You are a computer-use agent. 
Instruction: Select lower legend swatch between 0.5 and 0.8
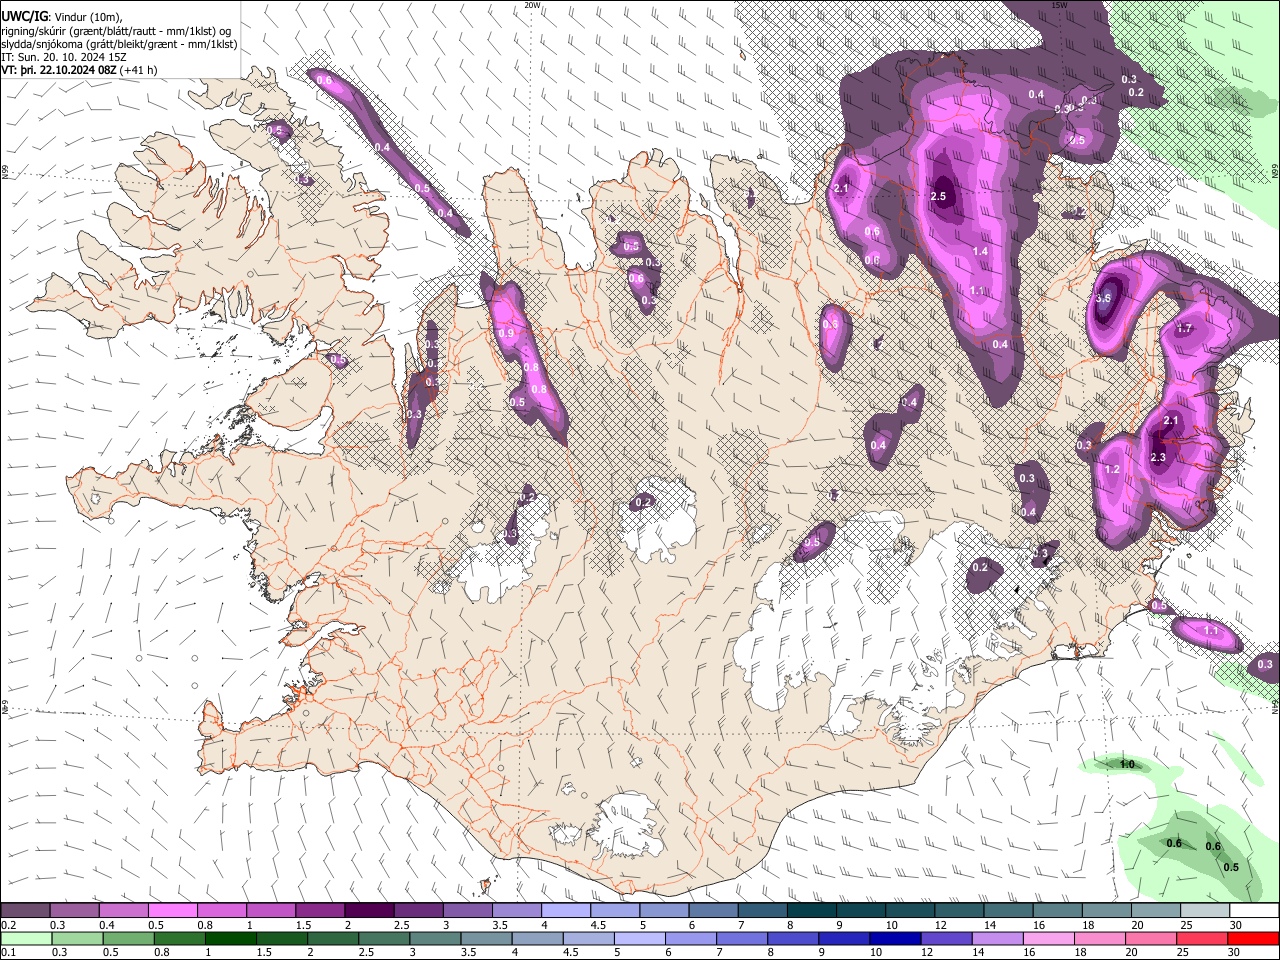pyautogui.click(x=128, y=938)
